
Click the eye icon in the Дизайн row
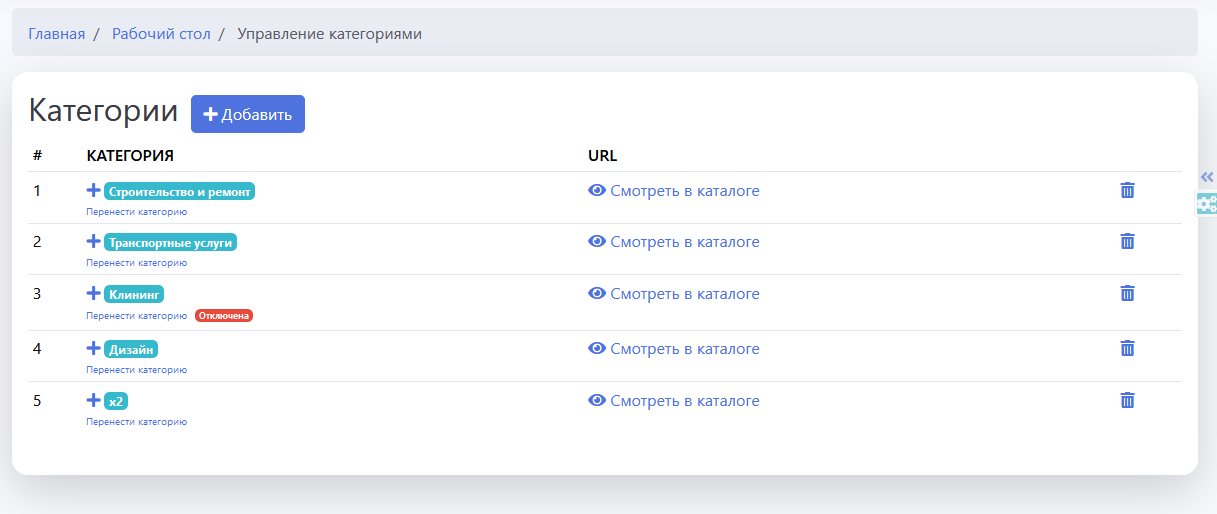point(597,349)
